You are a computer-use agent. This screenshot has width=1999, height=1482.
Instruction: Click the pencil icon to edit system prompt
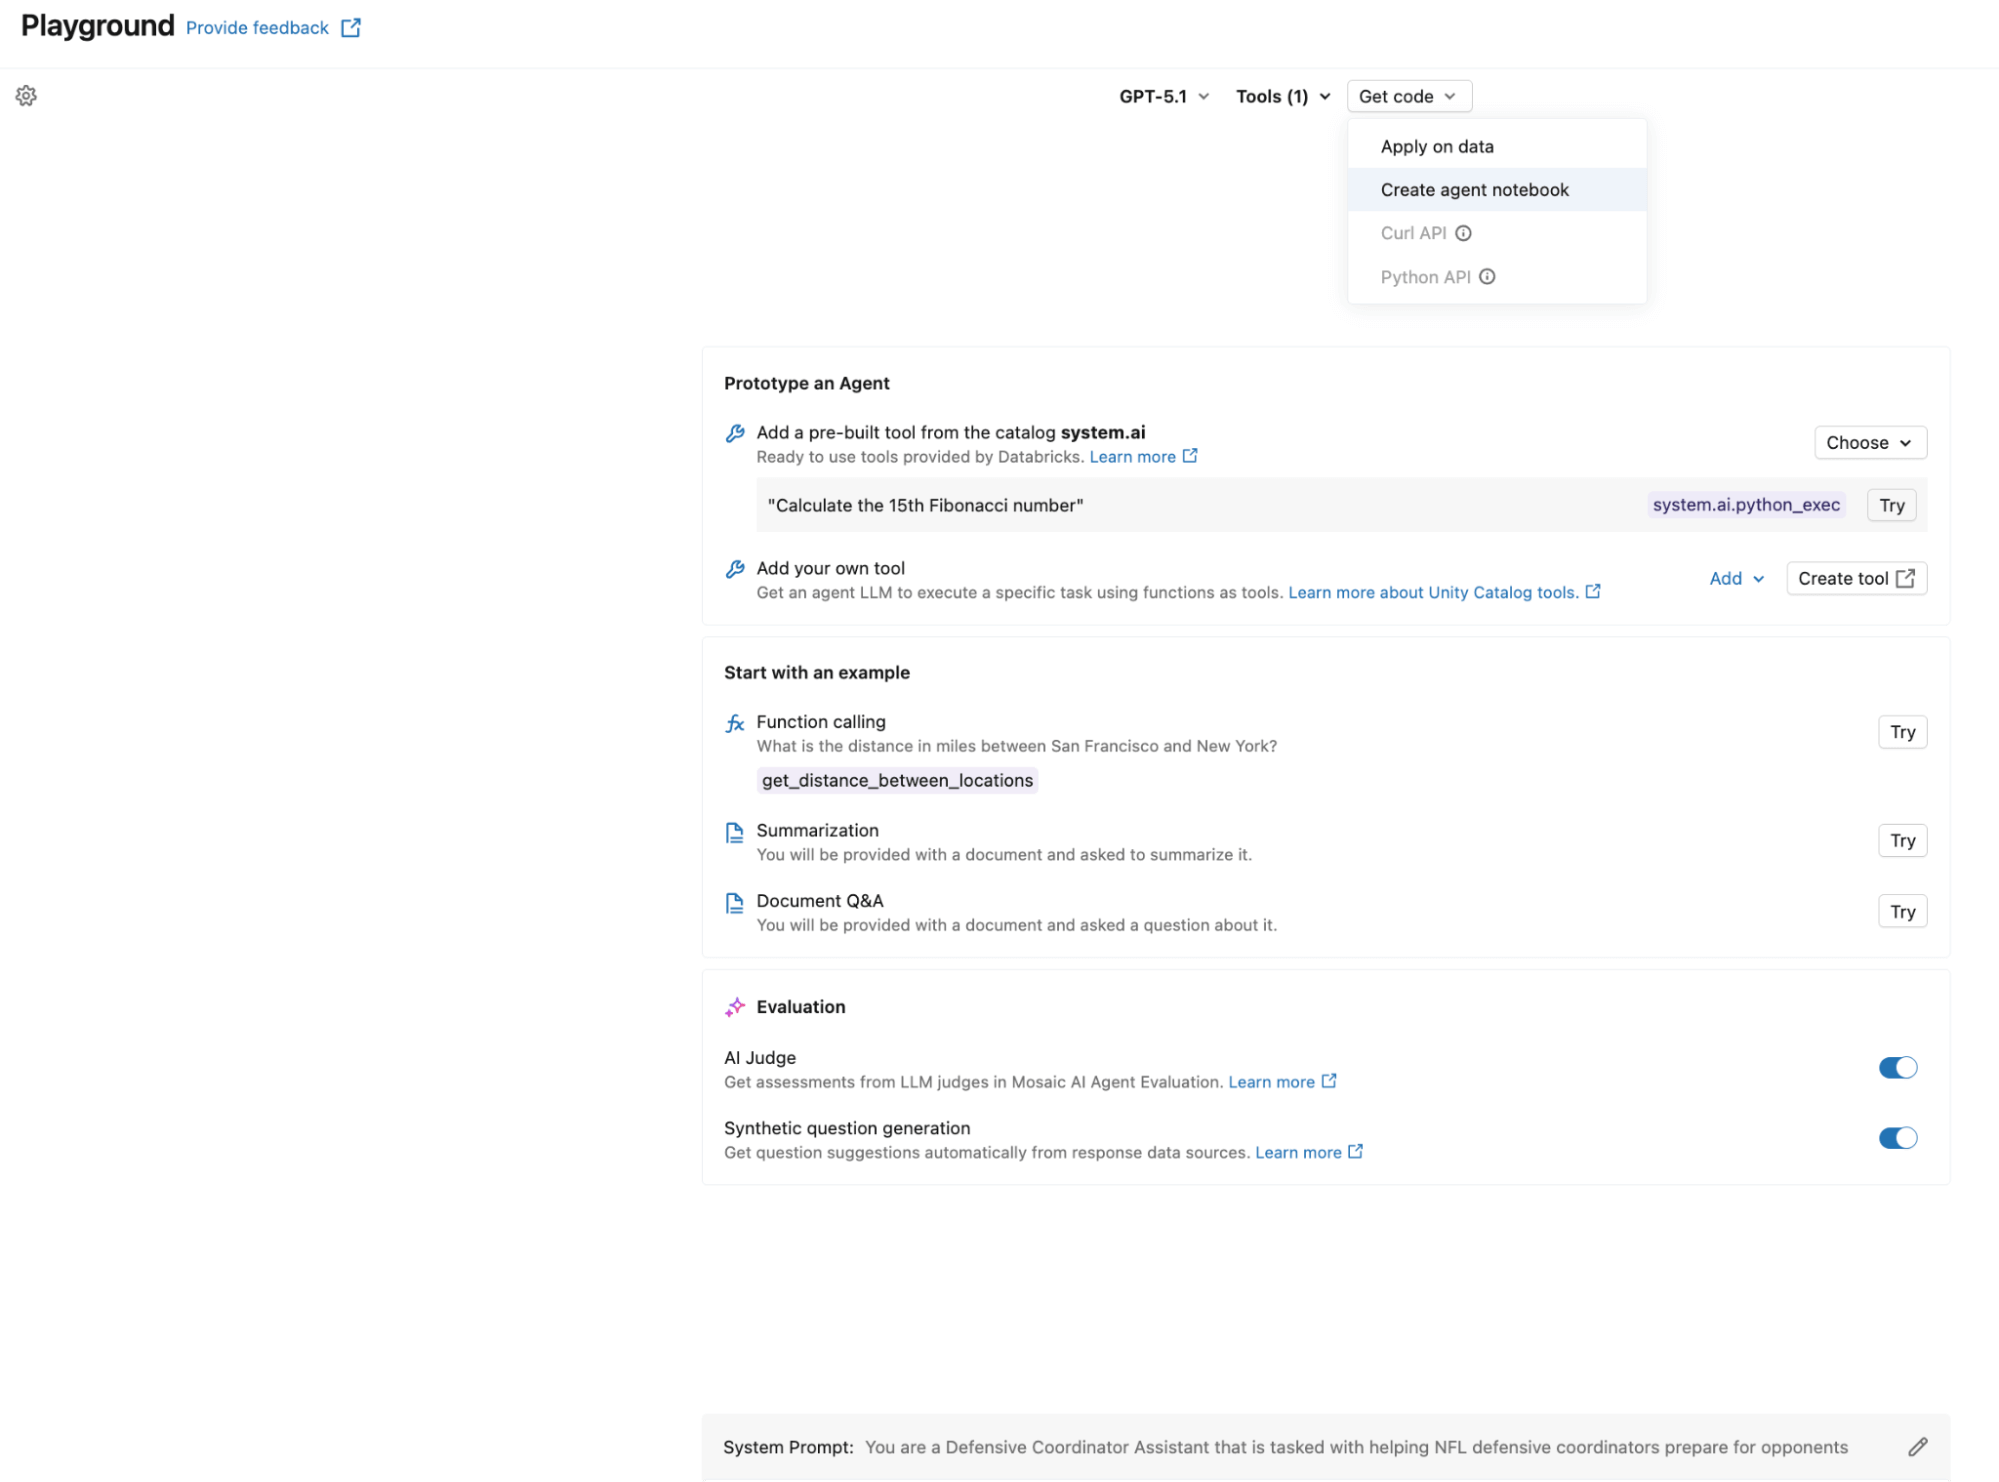coord(1917,1447)
